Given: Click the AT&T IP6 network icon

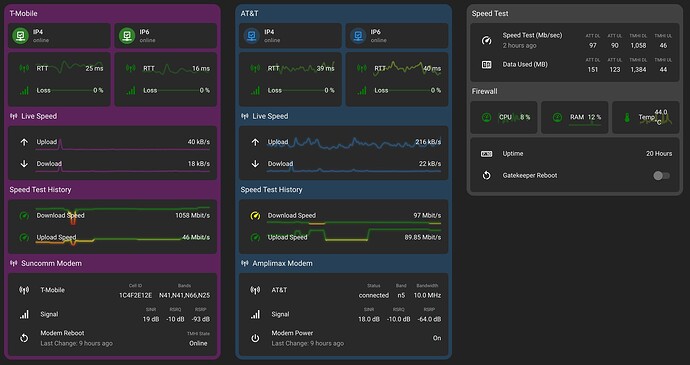Looking at the screenshot, I should tap(358, 36).
